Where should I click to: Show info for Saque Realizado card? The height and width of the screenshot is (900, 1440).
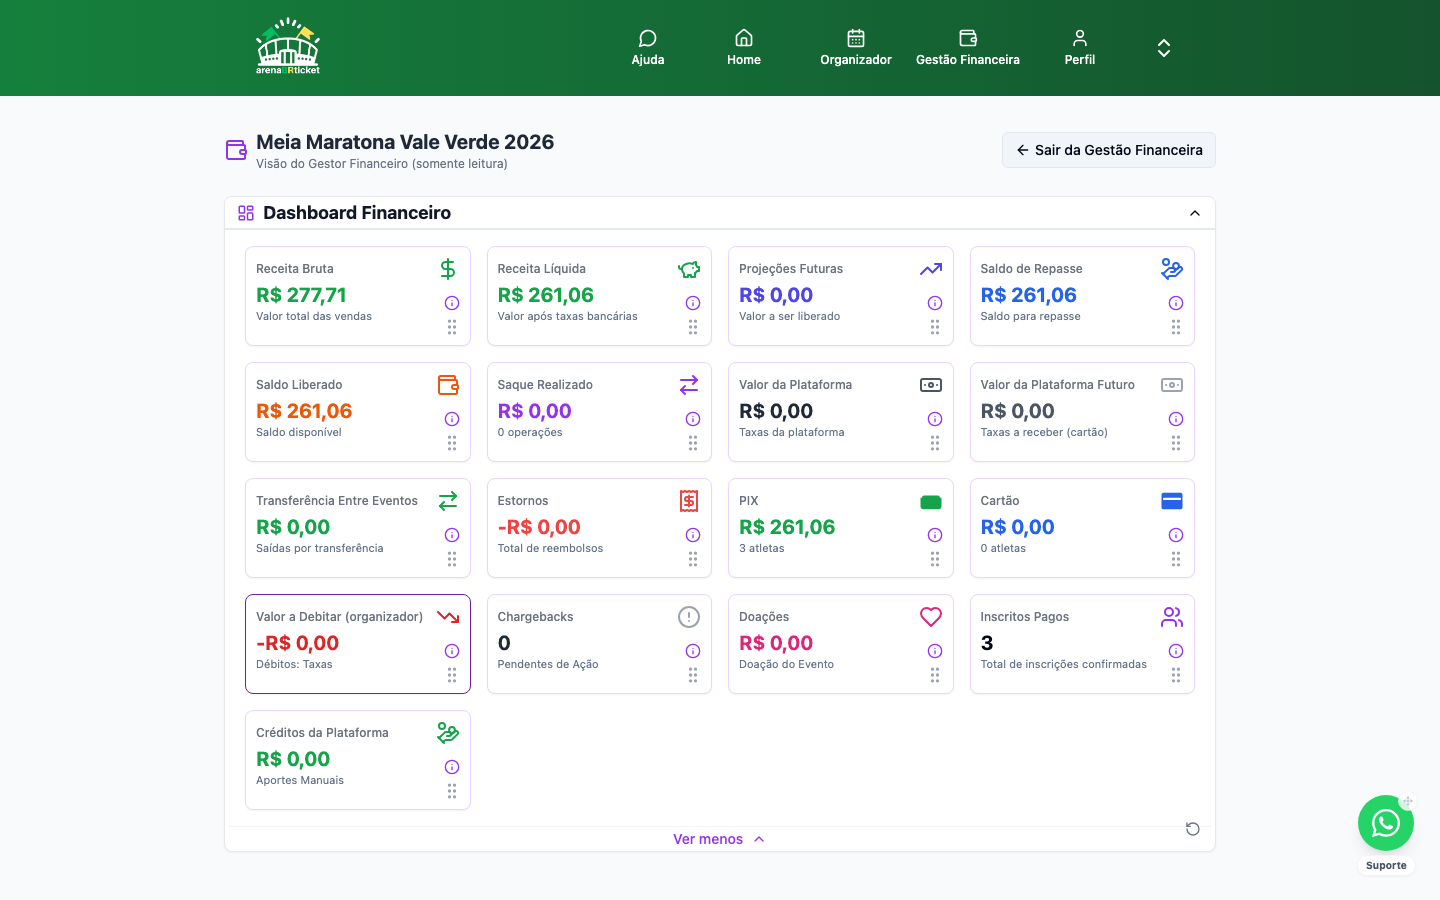[693, 419]
